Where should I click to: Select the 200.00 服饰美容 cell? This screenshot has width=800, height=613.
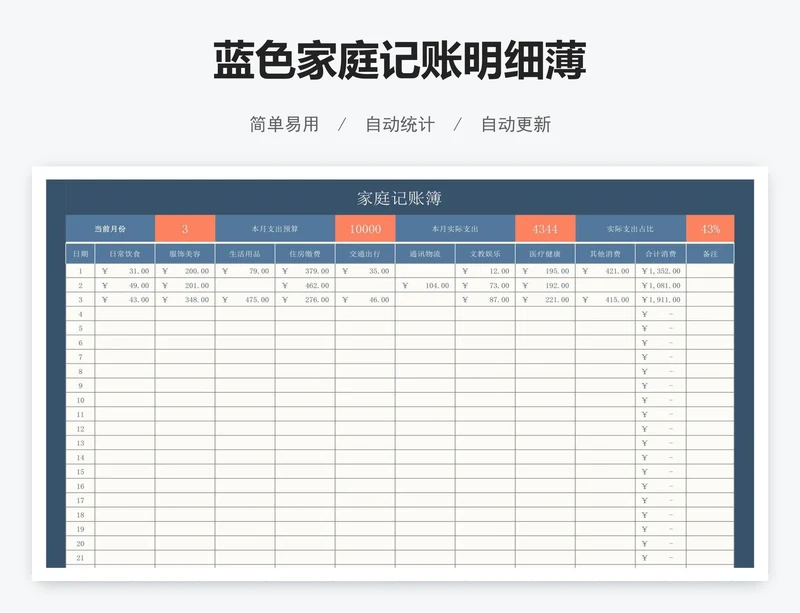point(185,271)
